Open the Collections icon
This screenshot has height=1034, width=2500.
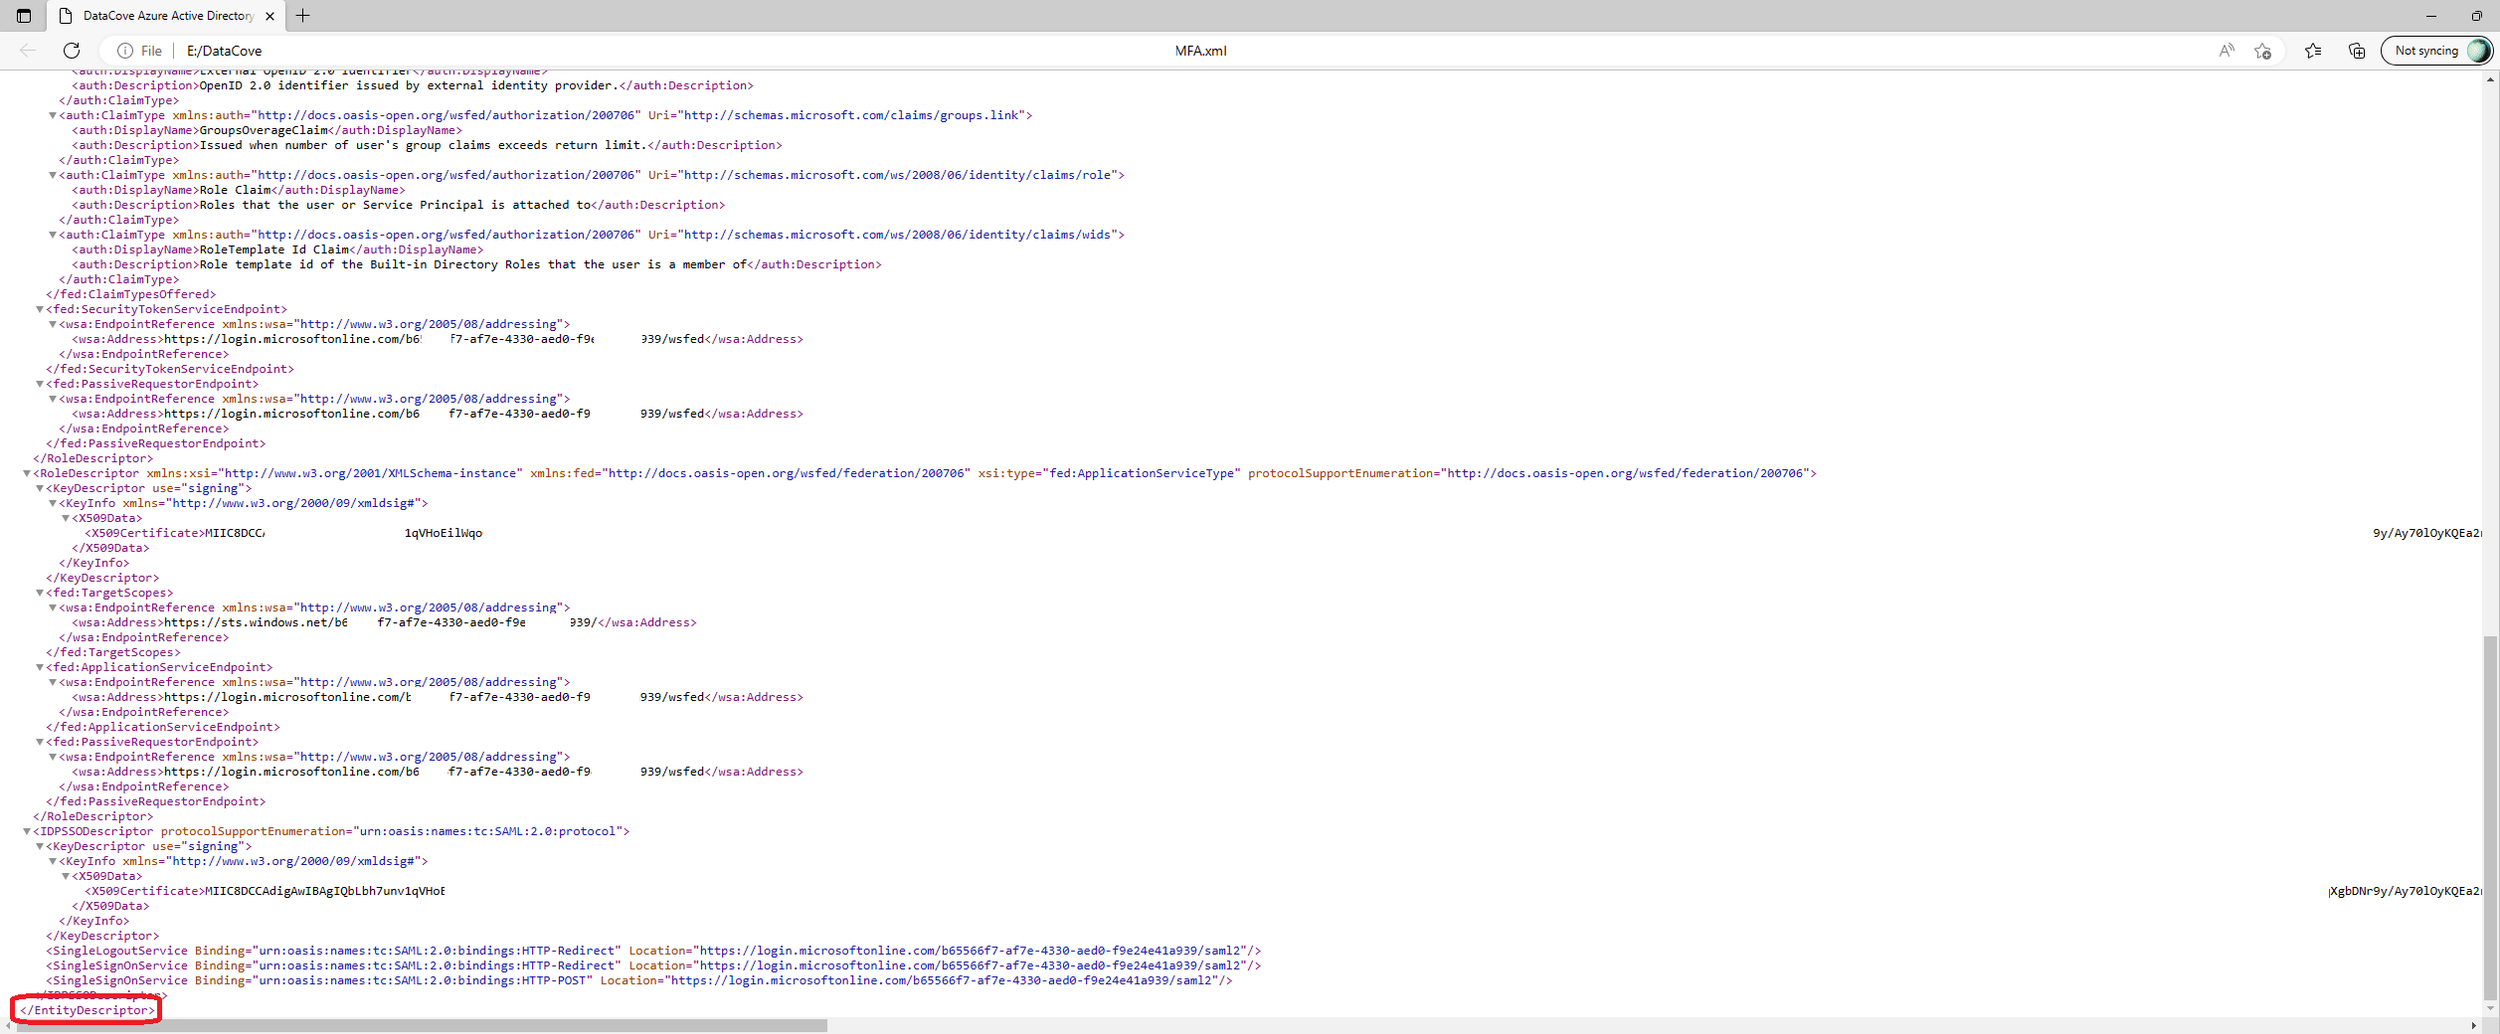pos(2357,51)
